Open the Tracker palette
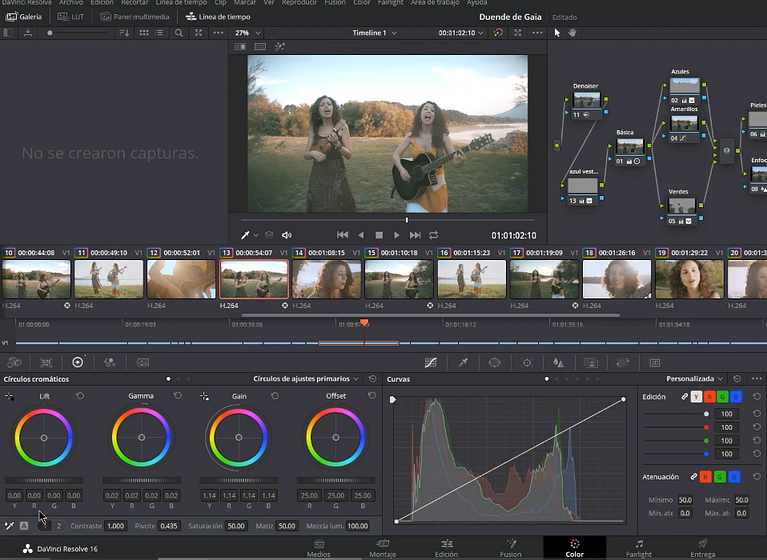The height and width of the screenshot is (560, 767). tap(527, 362)
